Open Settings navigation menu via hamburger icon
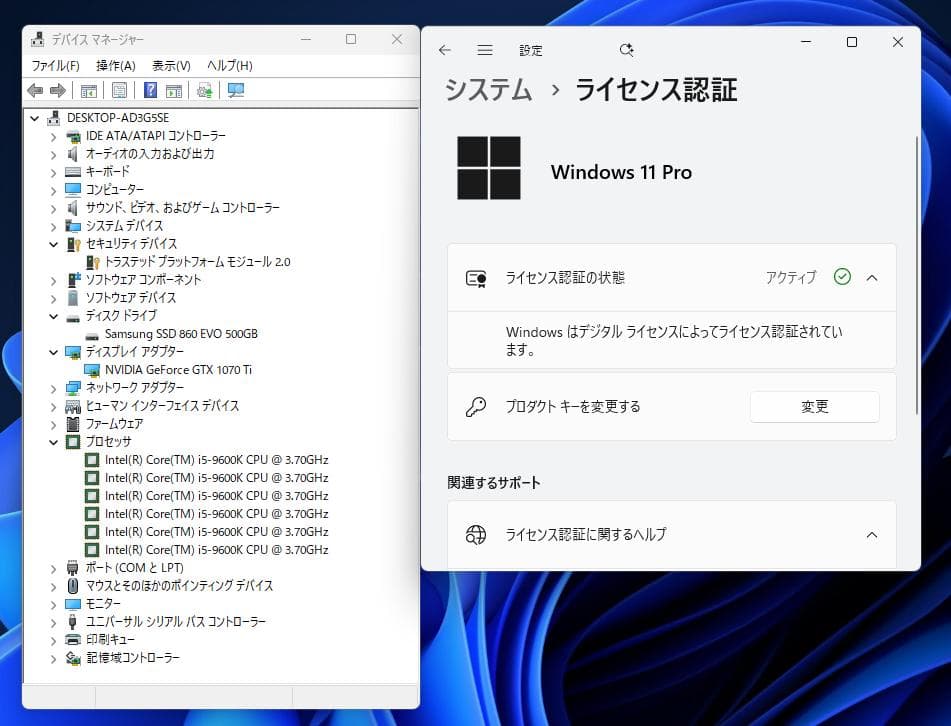 tap(485, 50)
